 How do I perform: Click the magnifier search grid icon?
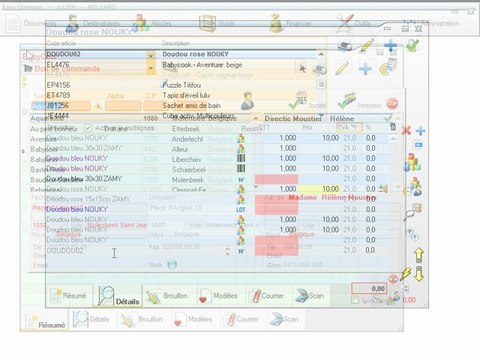tap(412, 212)
